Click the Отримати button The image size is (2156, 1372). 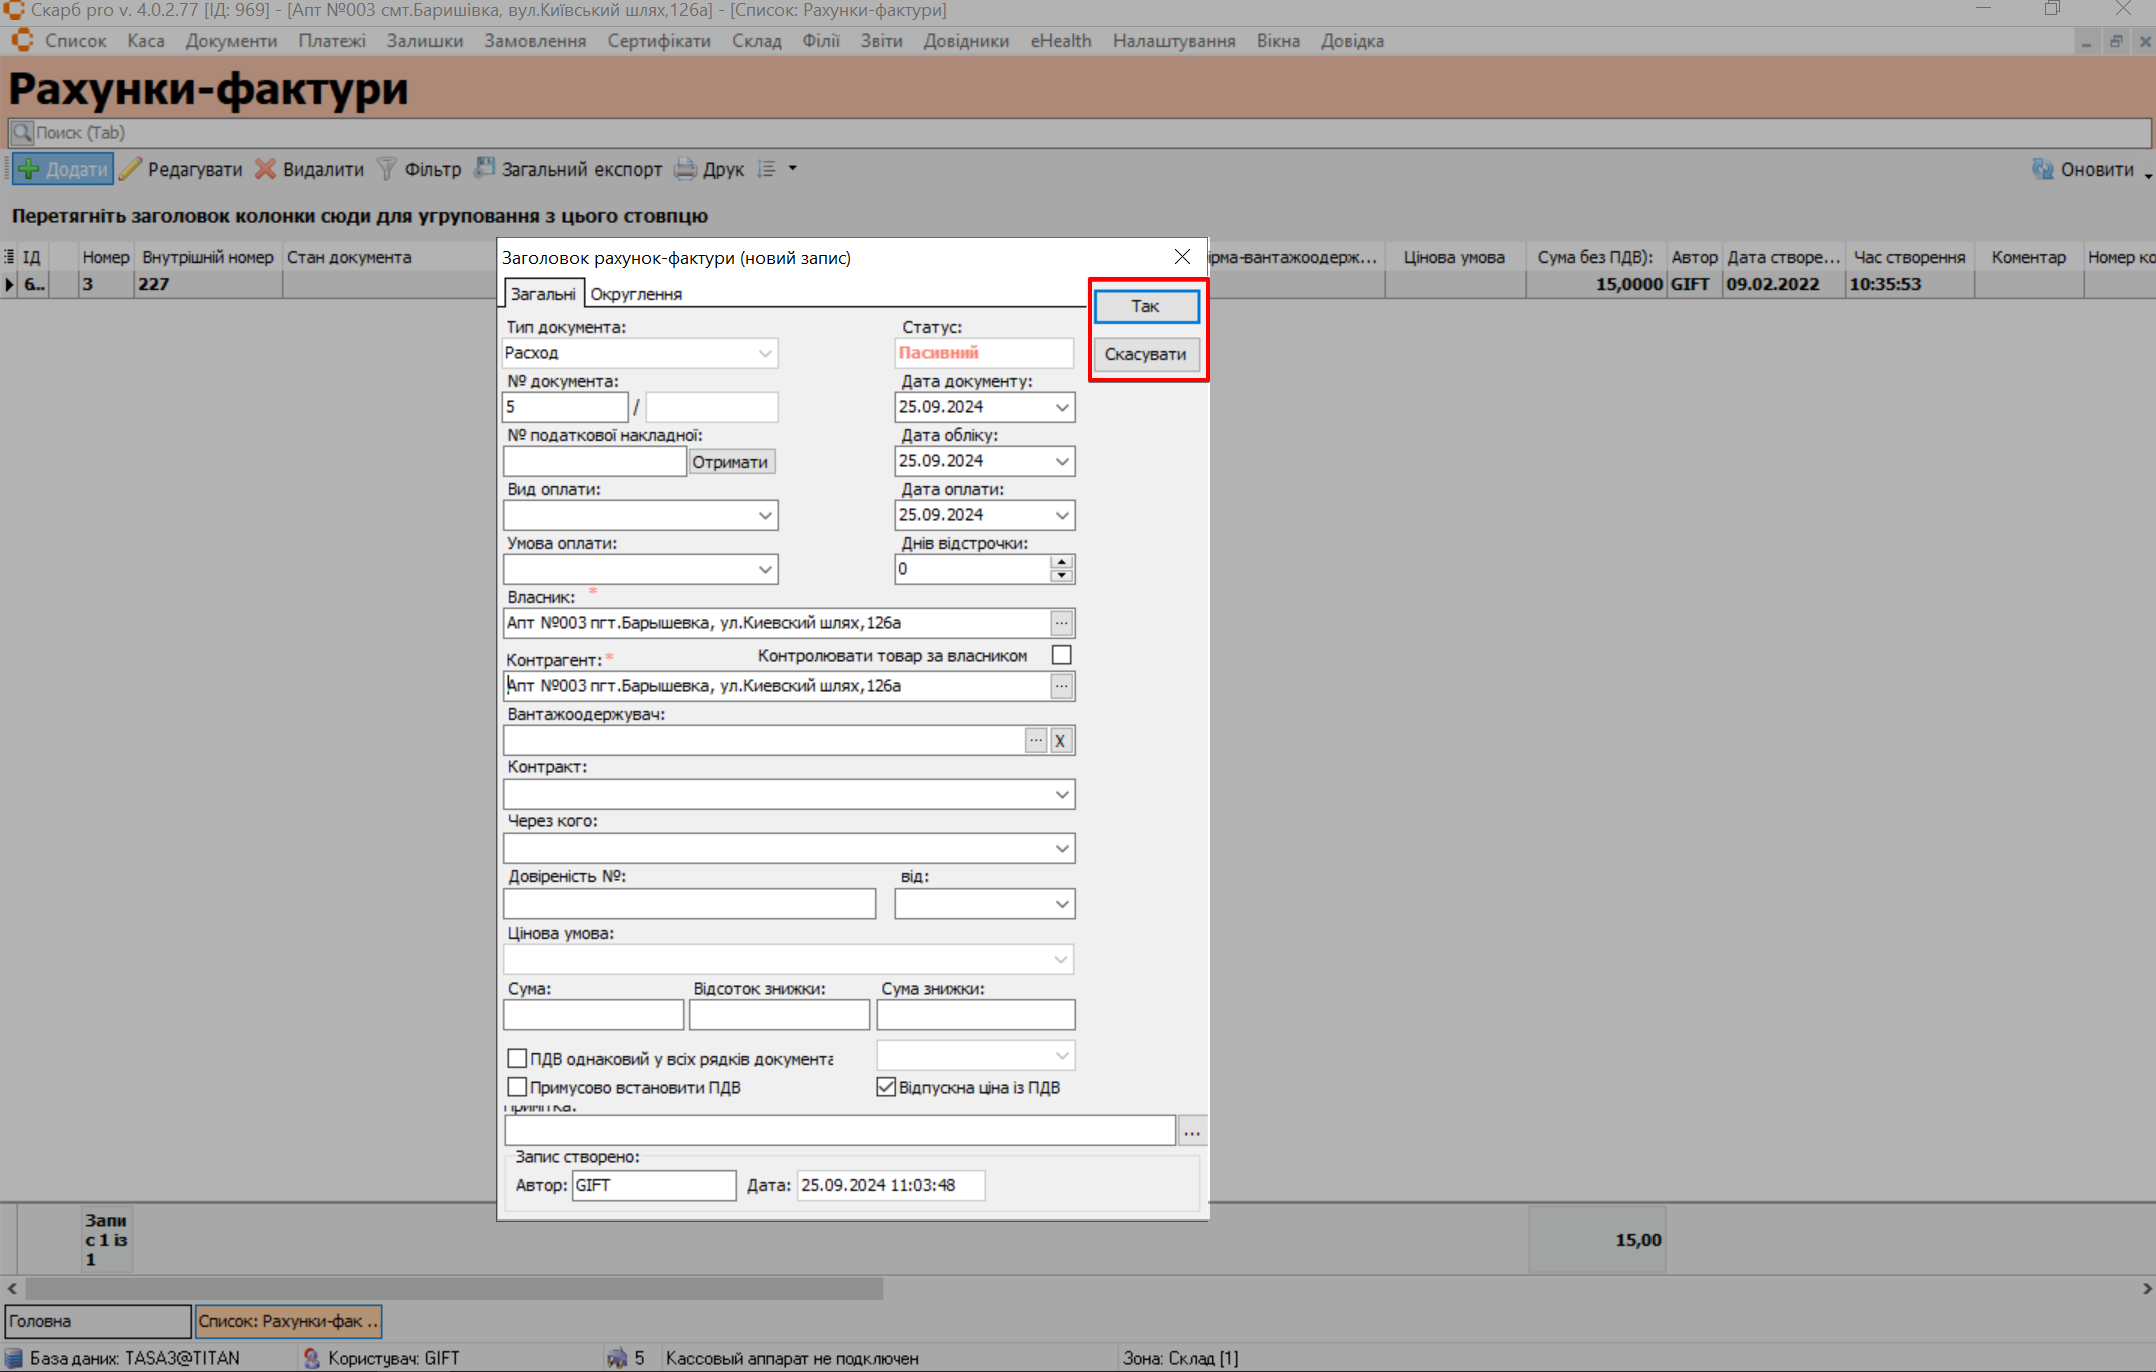click(x=730, y=462)
